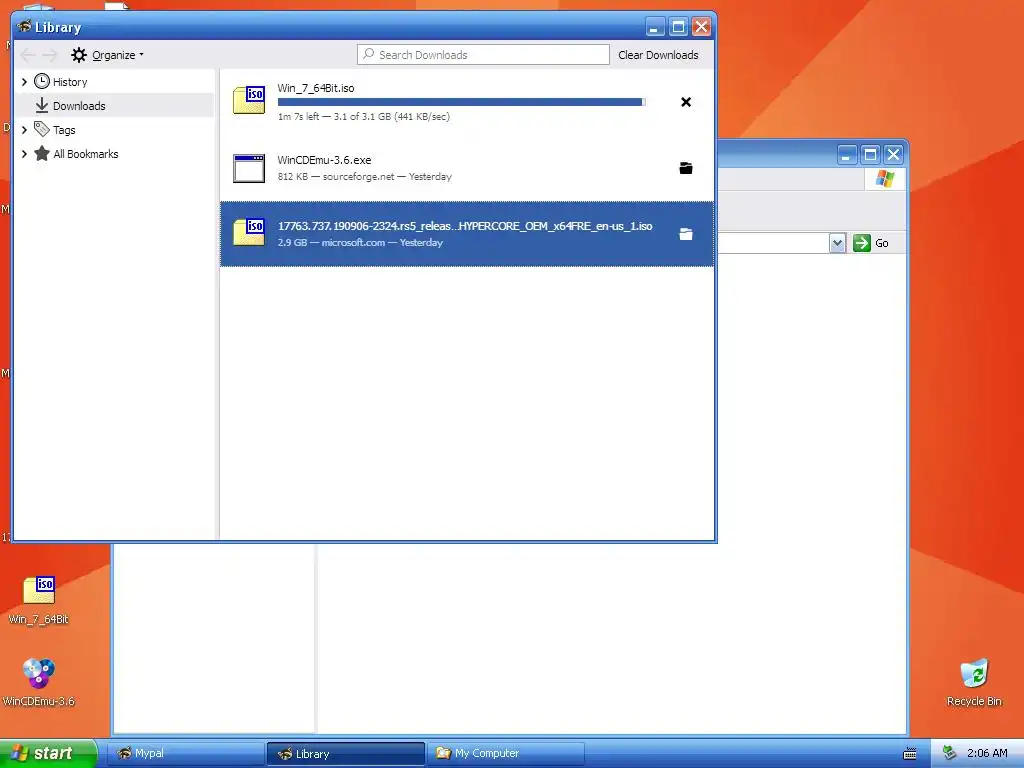Expand the History tree node
The height and width of the screenshot is (768, 1024).
tap(24, 82)
